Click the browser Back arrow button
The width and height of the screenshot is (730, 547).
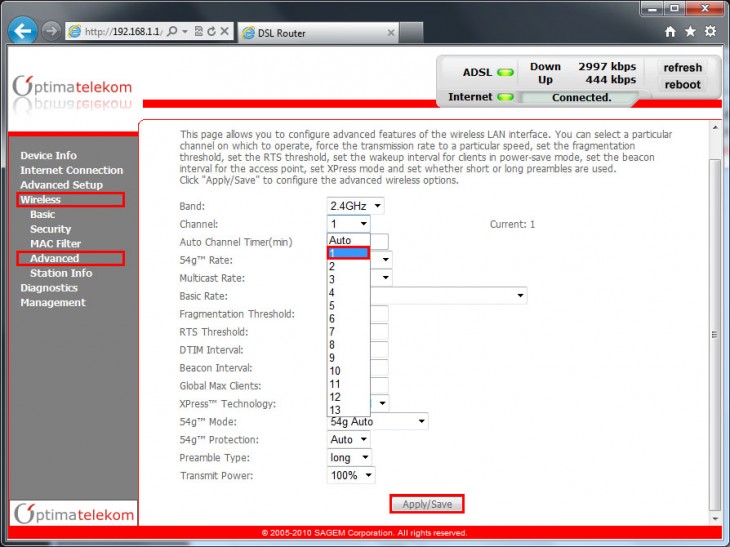point(22,31)
